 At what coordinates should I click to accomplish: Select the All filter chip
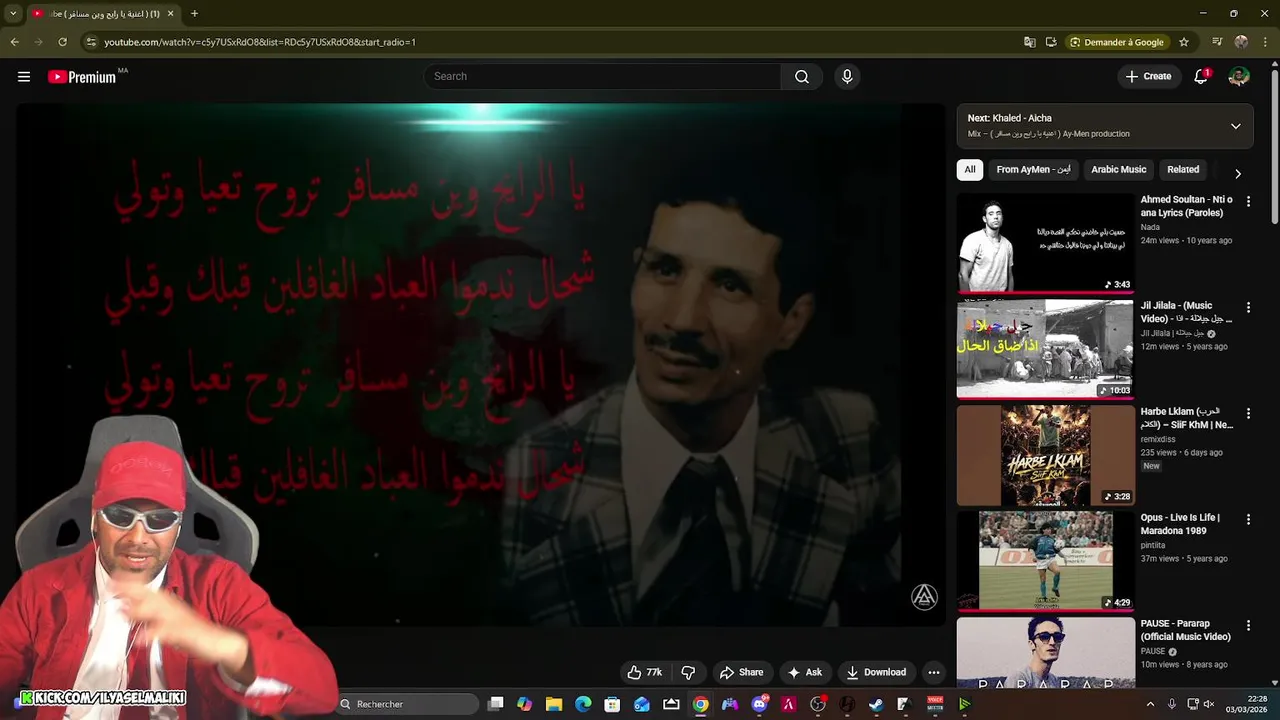(969, 170)
